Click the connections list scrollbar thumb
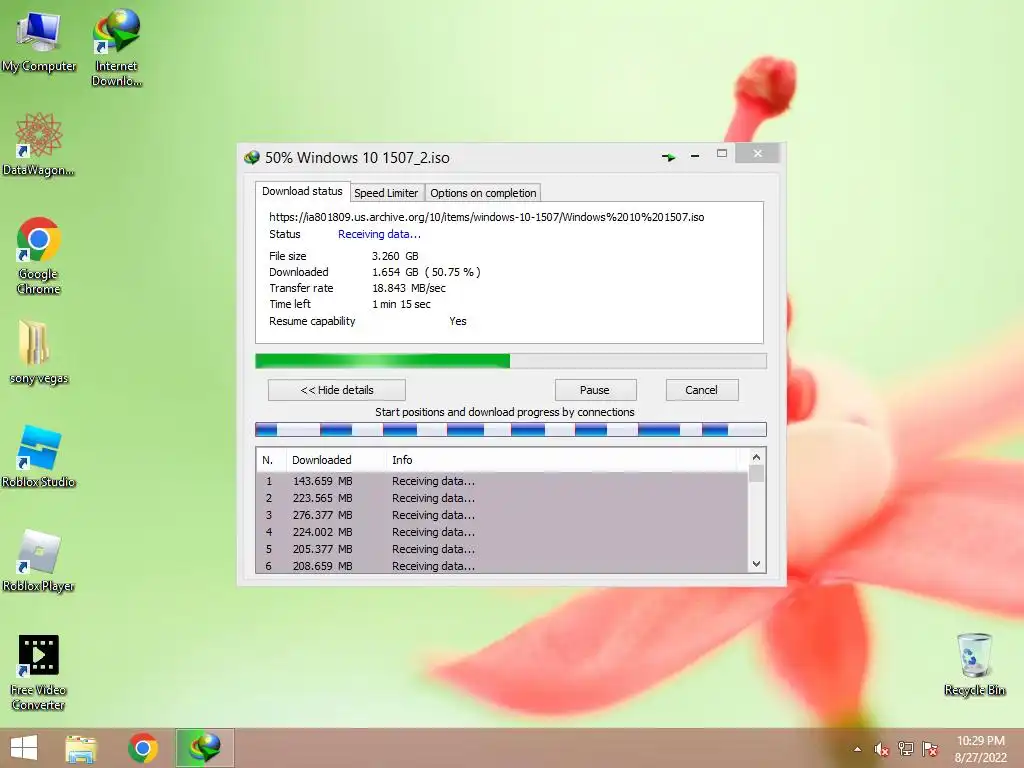 [x=756, y=473]
